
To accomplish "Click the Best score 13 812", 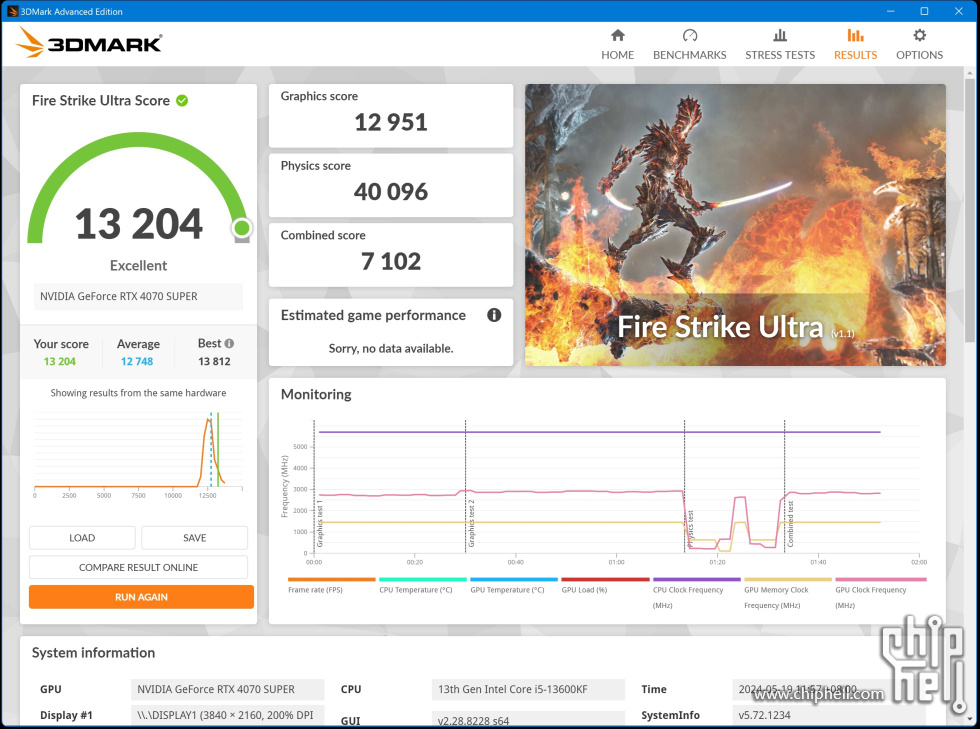I will pos(214,361).
